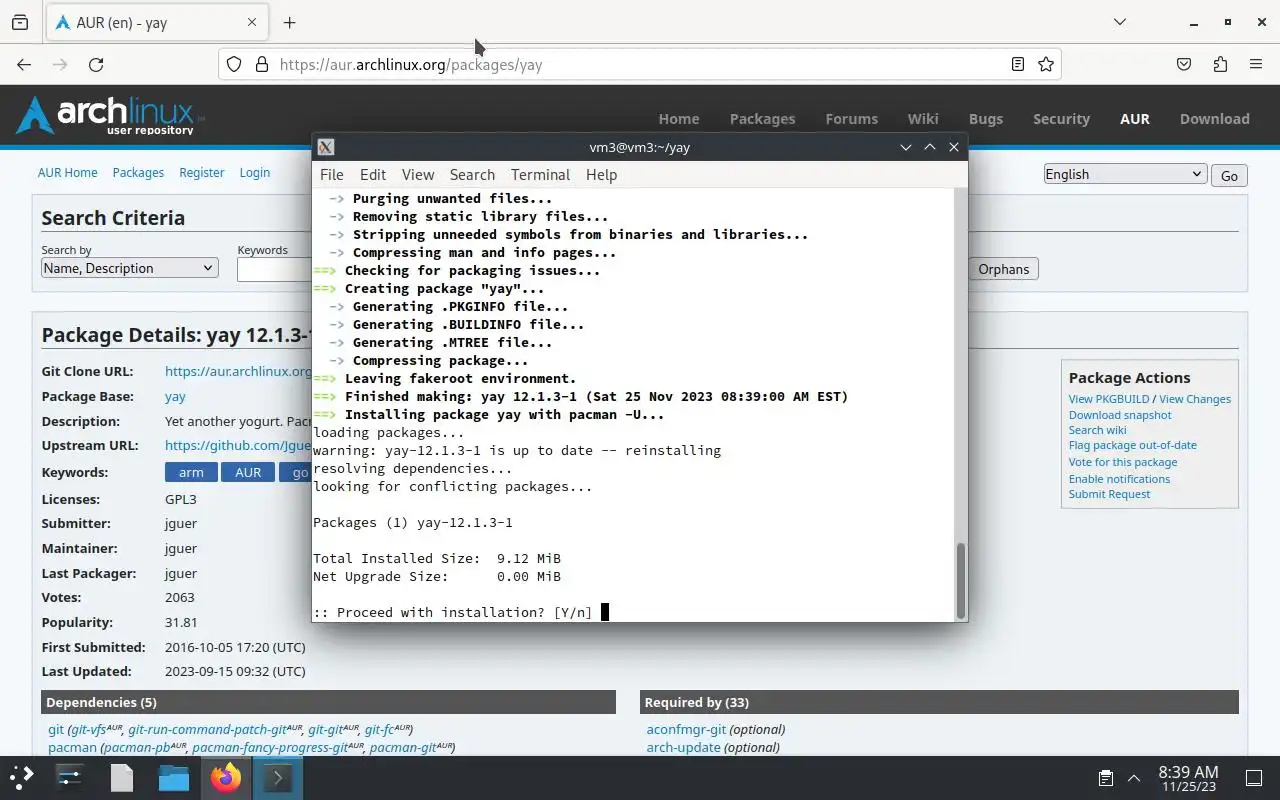
Task: Focus the aur.archlinux.org URL bar
Action: [640, 64]
